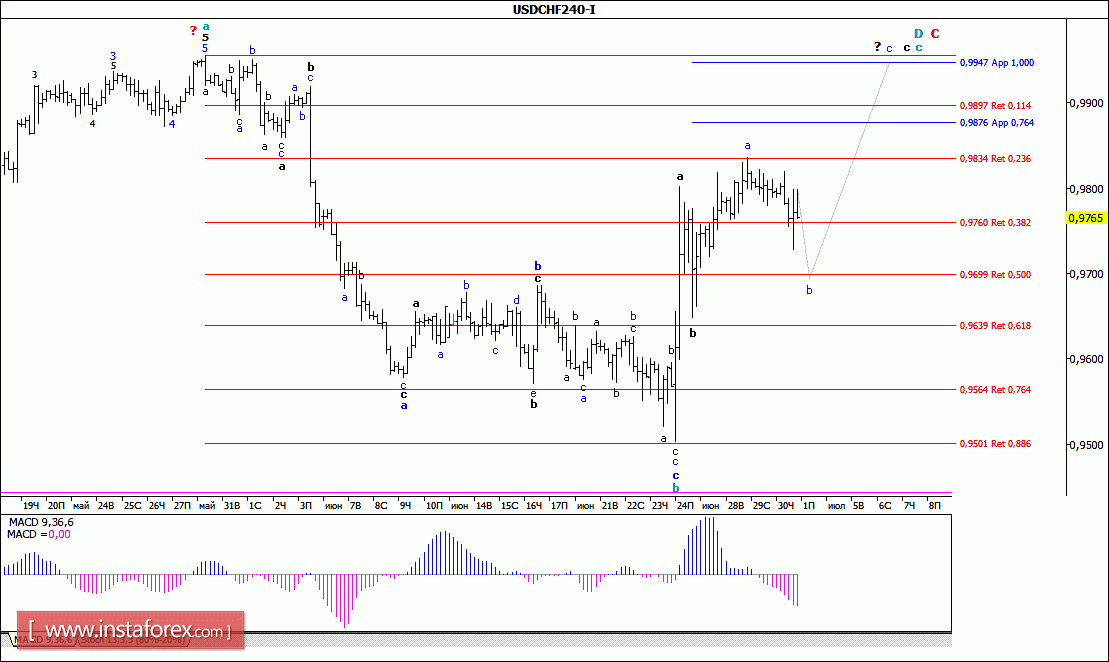The width and height of the screenshot is (1109, 662).
Task: Select the 30Ч date on time axis
Action: pyautogui.click(x=786, y=506)
